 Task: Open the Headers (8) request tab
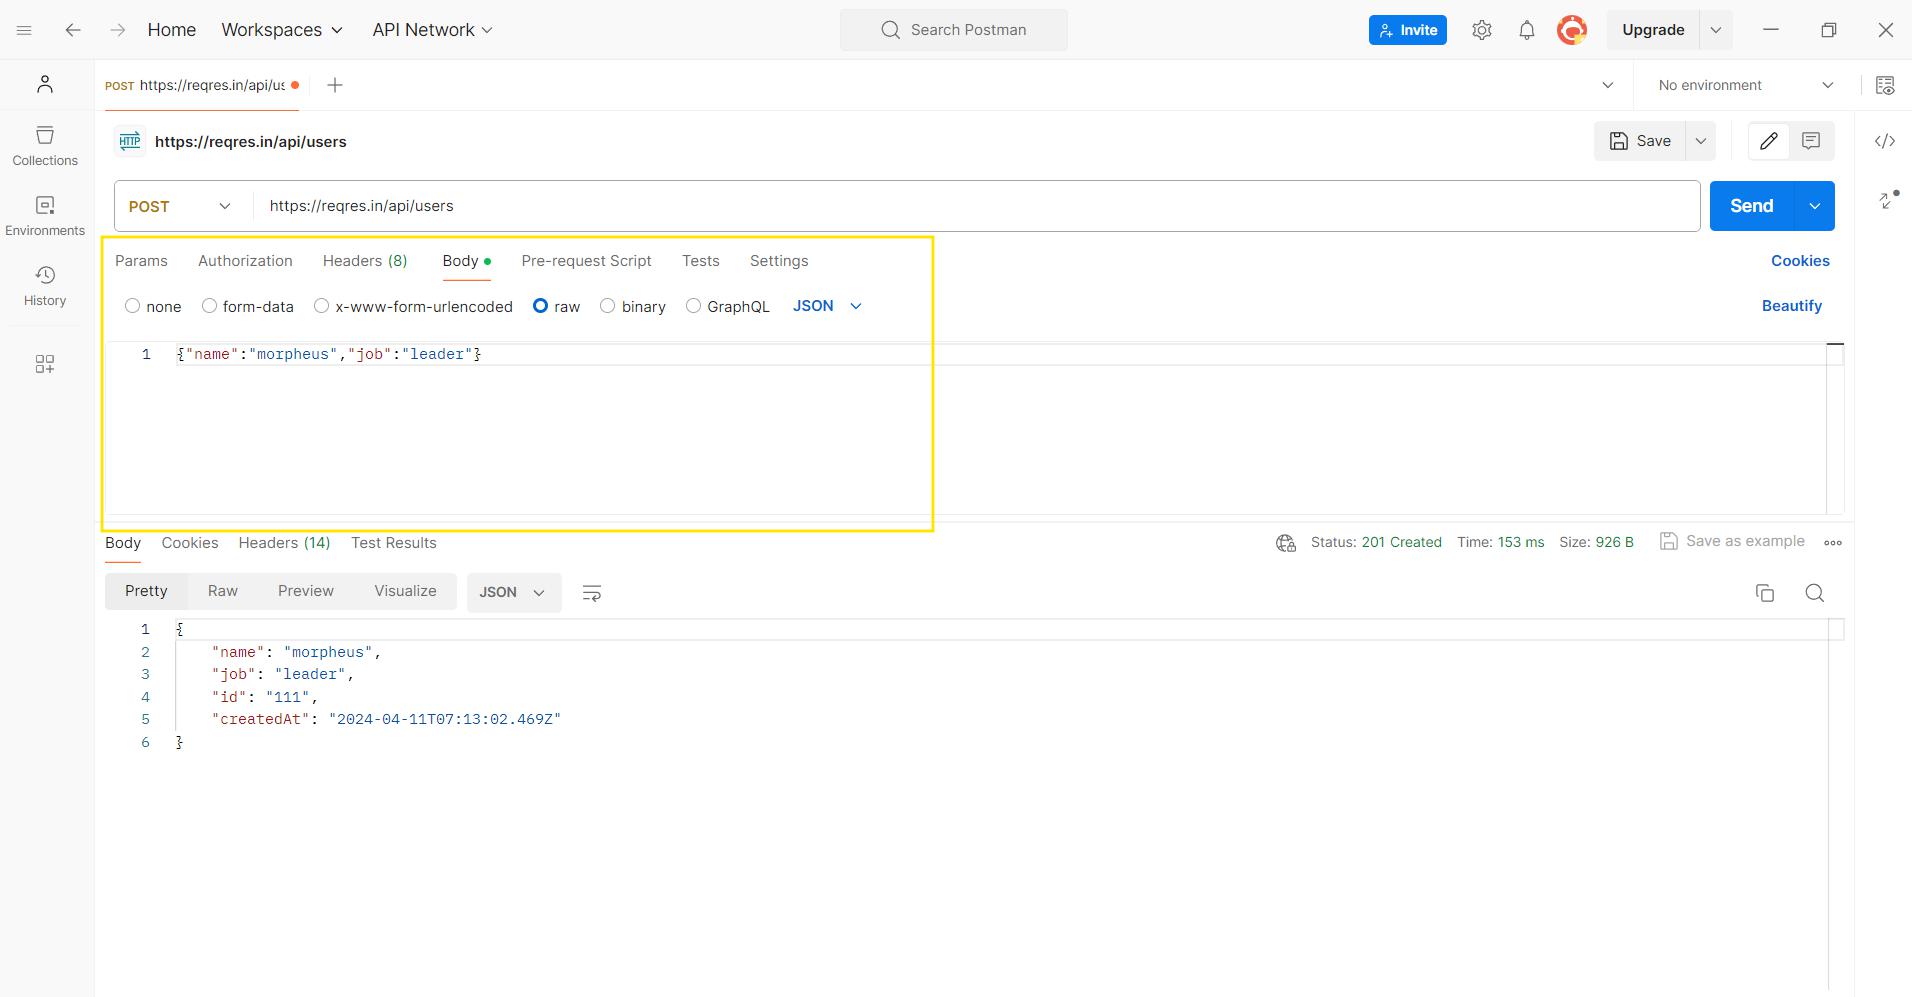point(365,261)
